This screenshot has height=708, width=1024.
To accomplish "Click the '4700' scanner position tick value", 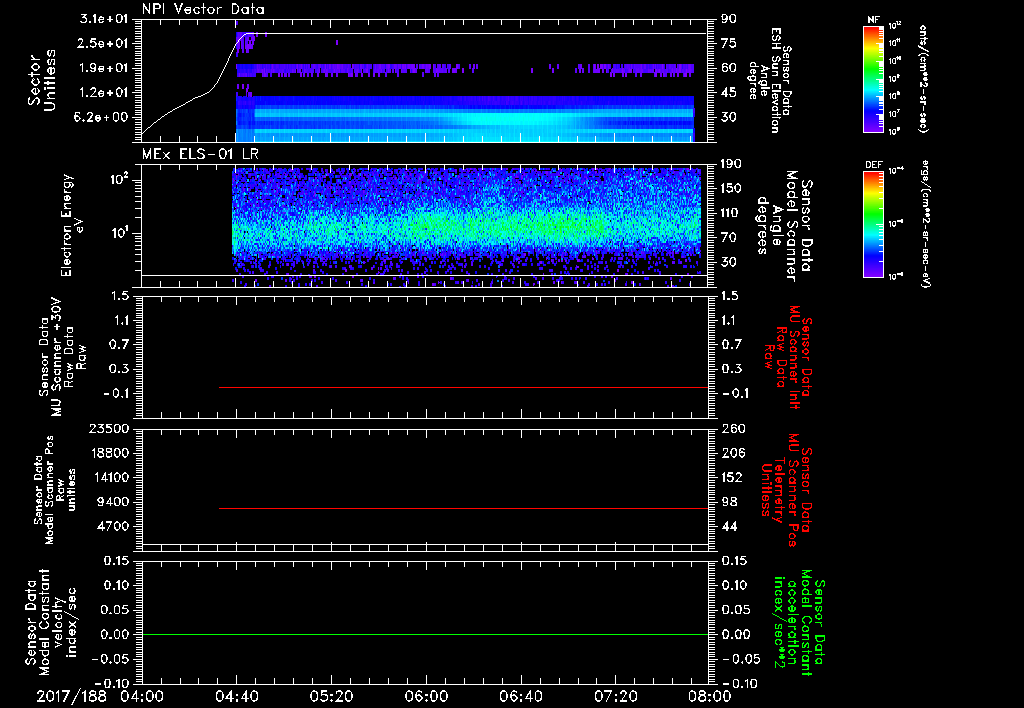I will click(113, 526).
